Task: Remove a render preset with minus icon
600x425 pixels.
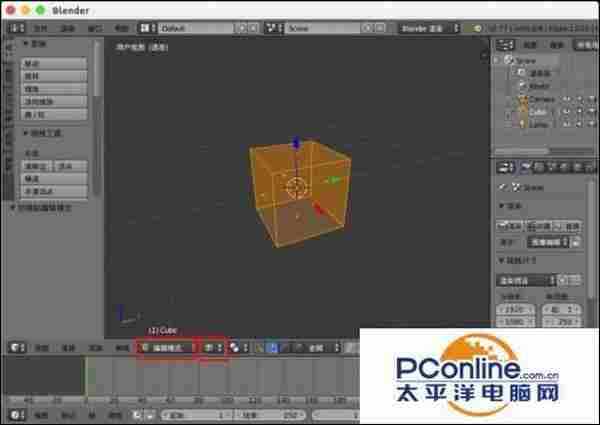Action: pos(574,280)
